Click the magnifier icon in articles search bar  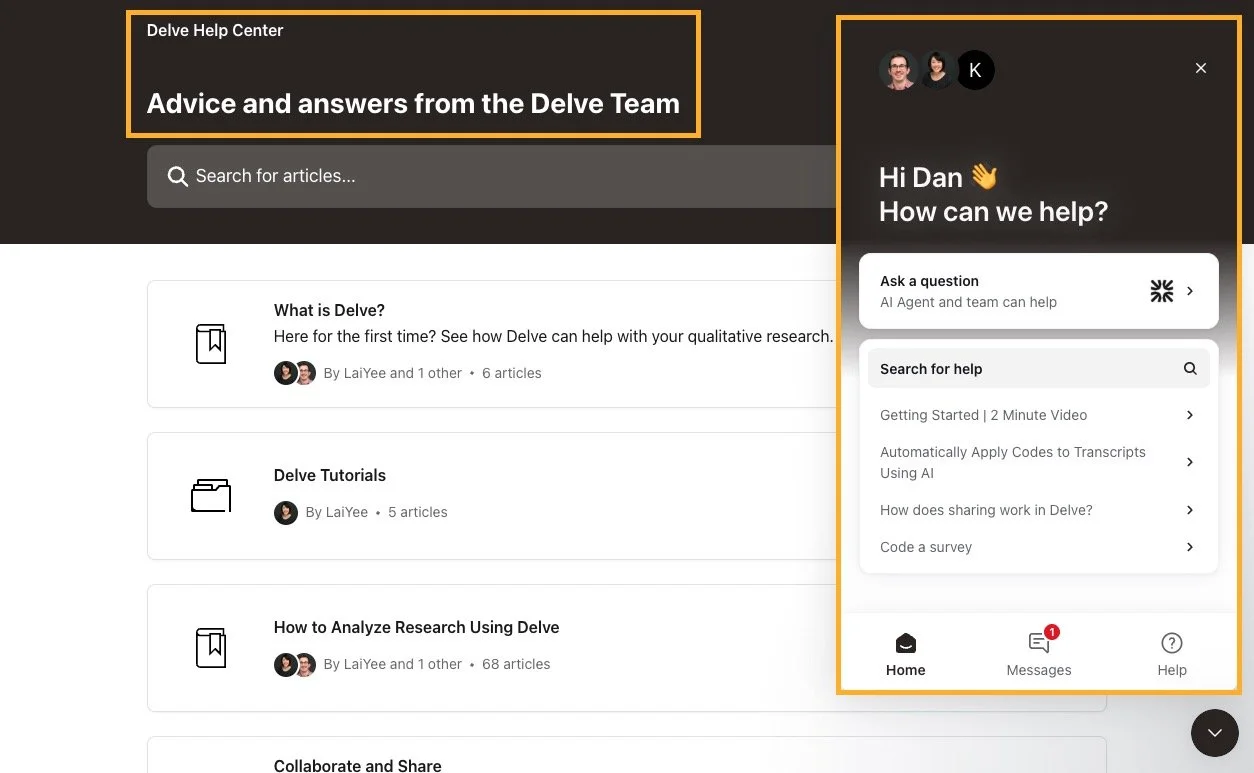(177, 177)
